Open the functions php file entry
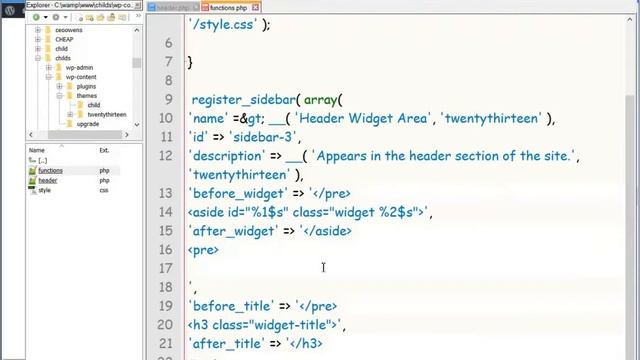The width and height of the screenshot is (640, 360). pyautogui.click(x=50, y=171)
